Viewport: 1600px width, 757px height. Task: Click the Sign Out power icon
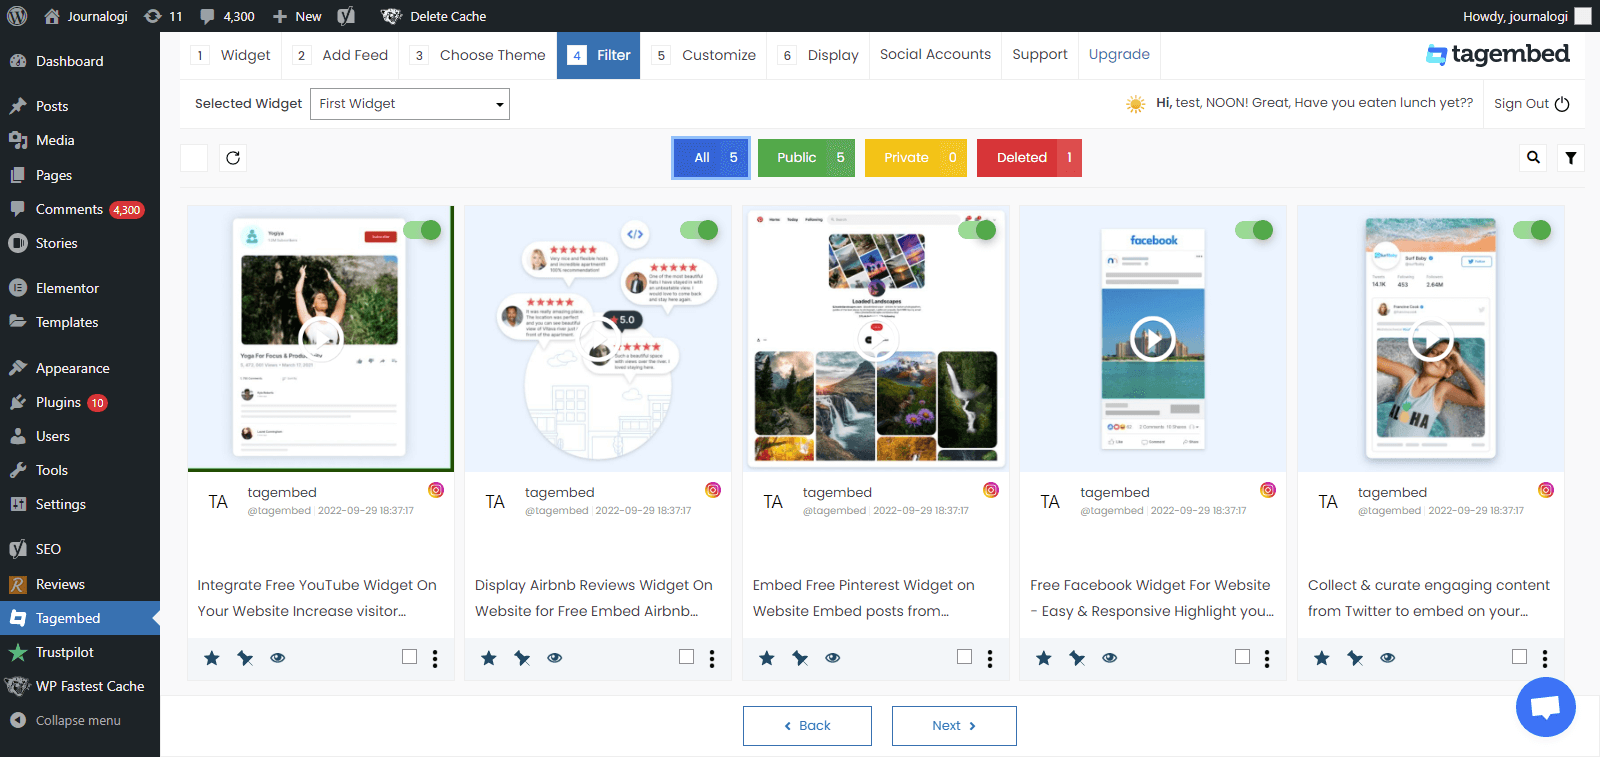(x=1562, y=104)
